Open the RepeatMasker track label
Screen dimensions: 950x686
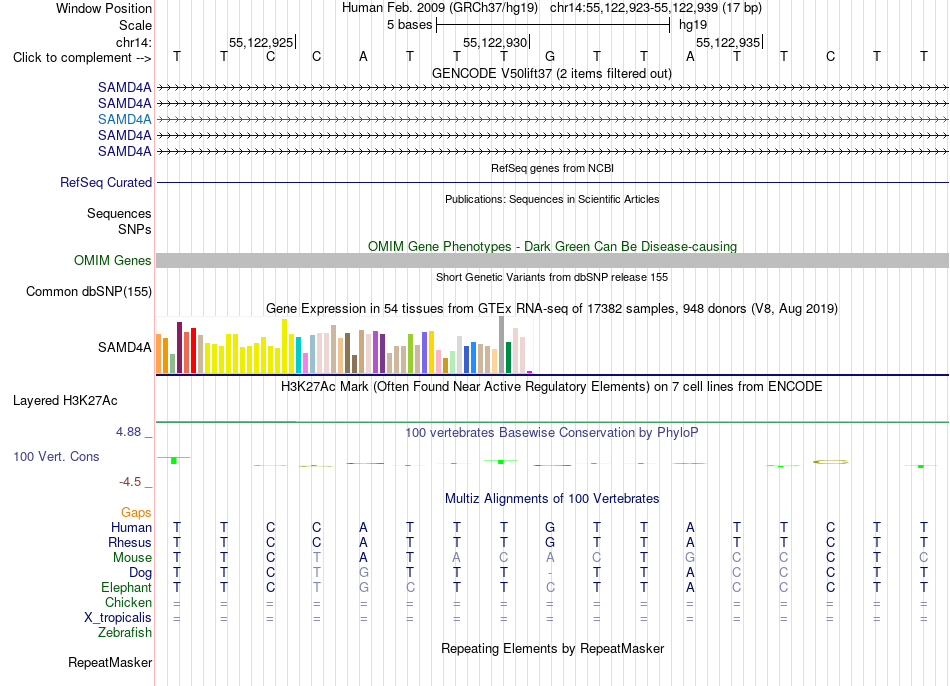coord(110,662)
